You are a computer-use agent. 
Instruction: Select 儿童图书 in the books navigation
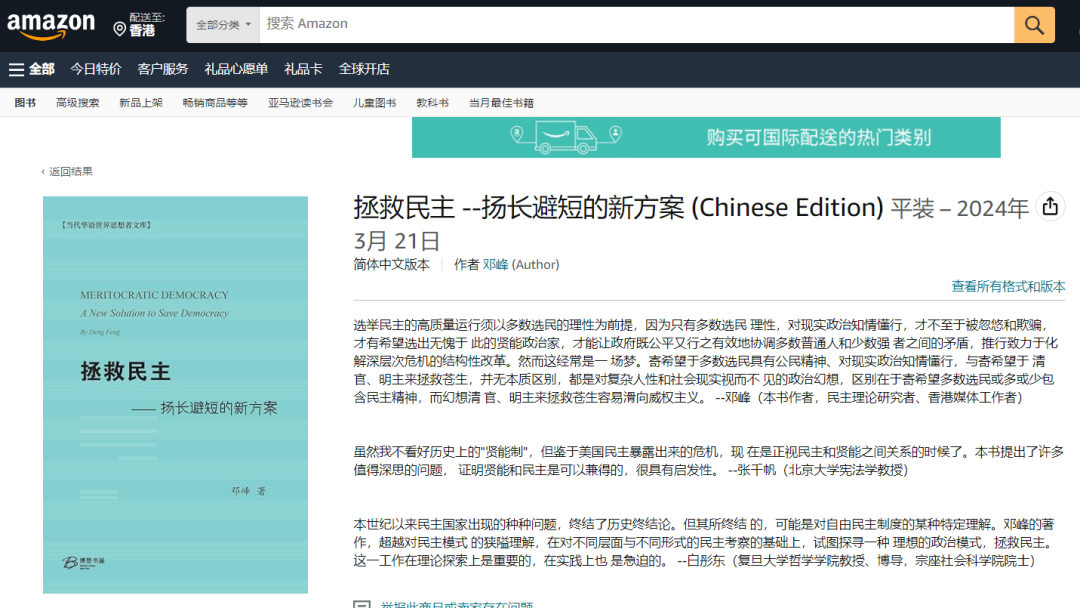click(372, 101)
